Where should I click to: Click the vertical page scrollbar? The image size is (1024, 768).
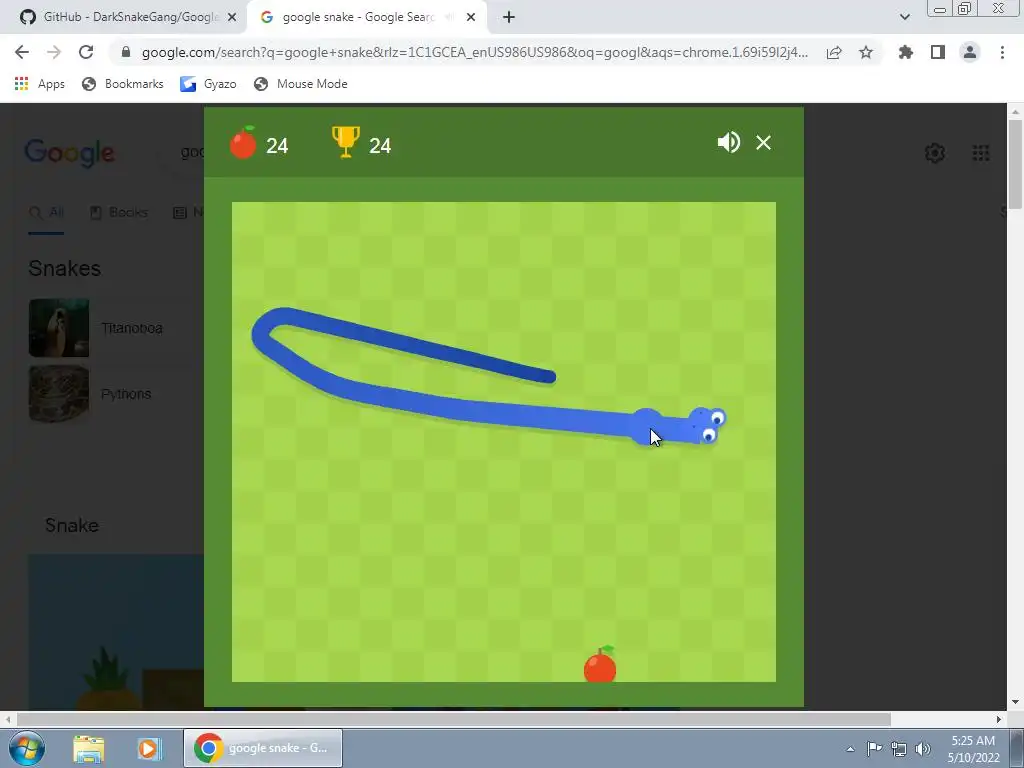[1016, 165]
